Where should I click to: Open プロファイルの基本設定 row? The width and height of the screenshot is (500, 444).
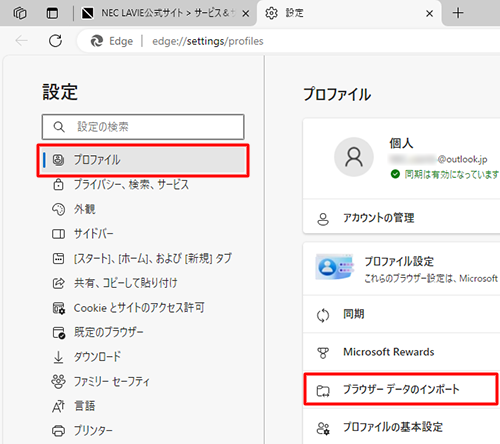coord(401,427)
